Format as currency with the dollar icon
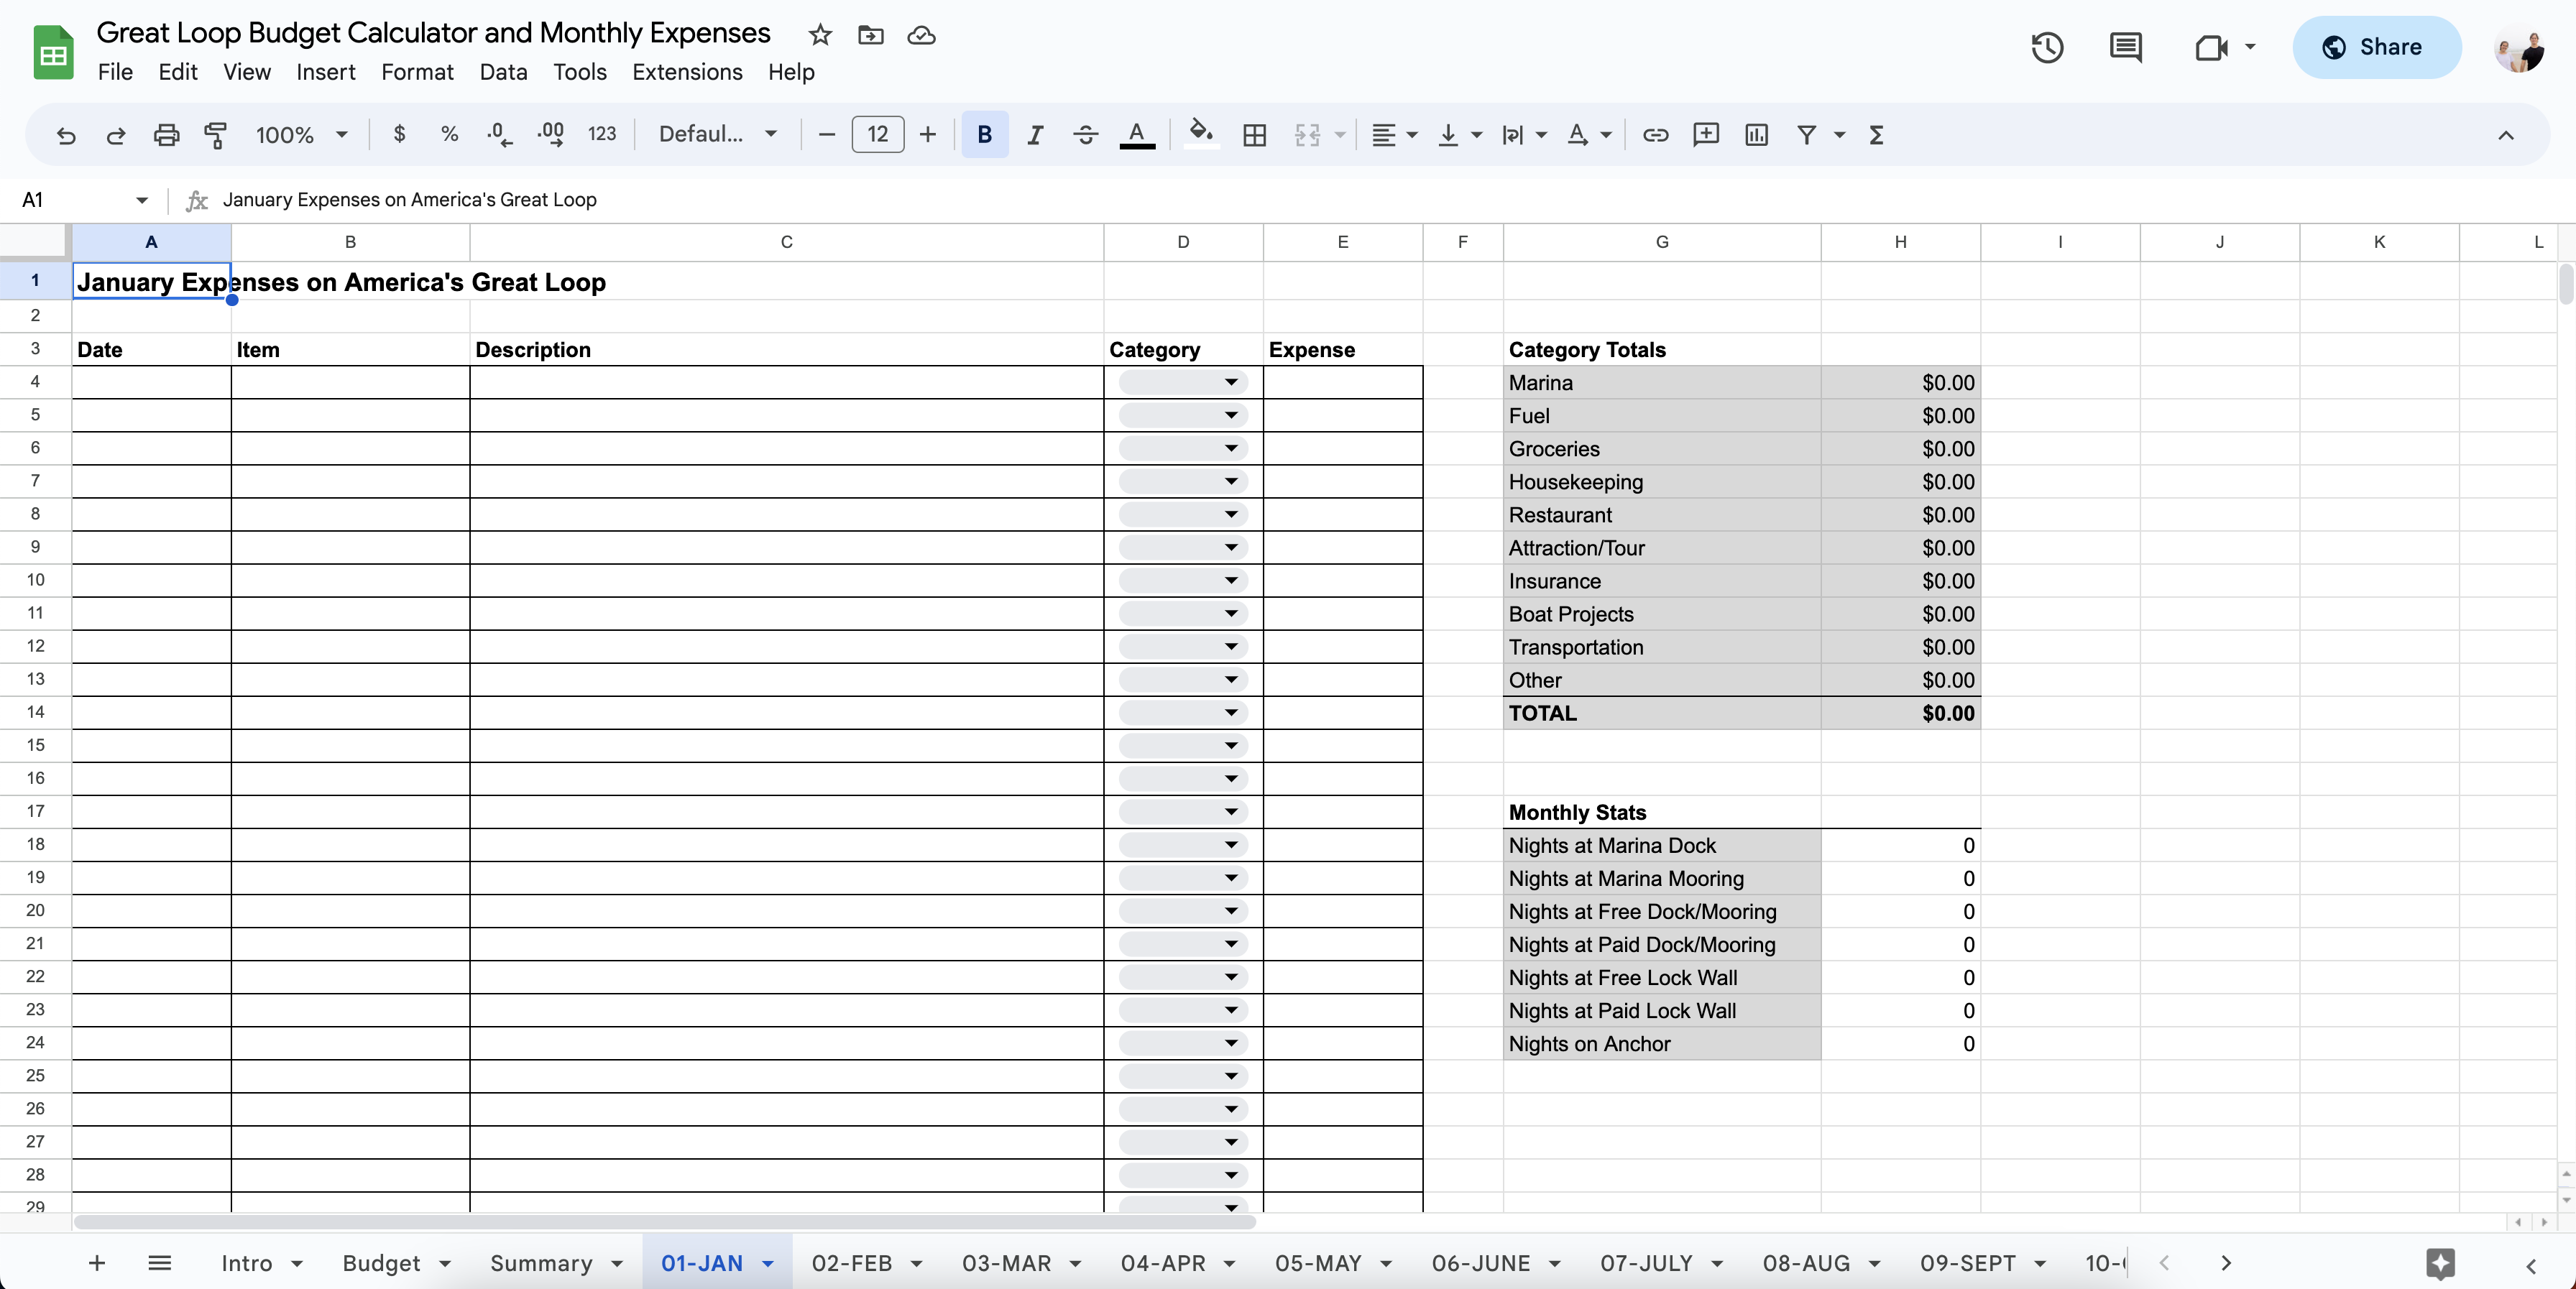This screenshot has width=2576, height=1289. 399,134
